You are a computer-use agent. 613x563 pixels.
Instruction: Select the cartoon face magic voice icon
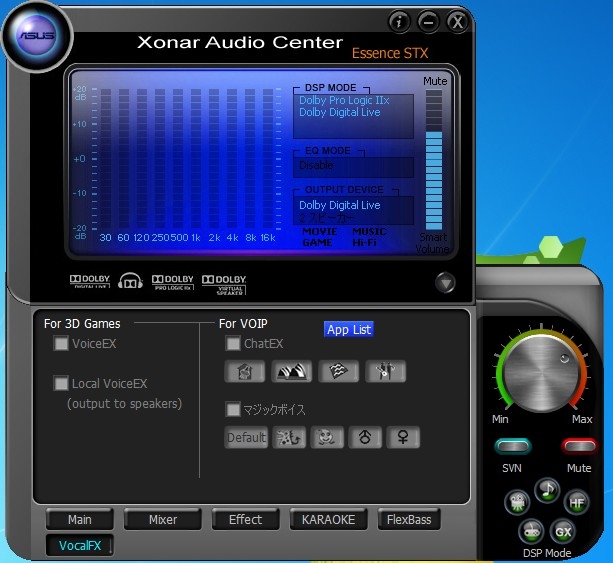tap(327, 437)
